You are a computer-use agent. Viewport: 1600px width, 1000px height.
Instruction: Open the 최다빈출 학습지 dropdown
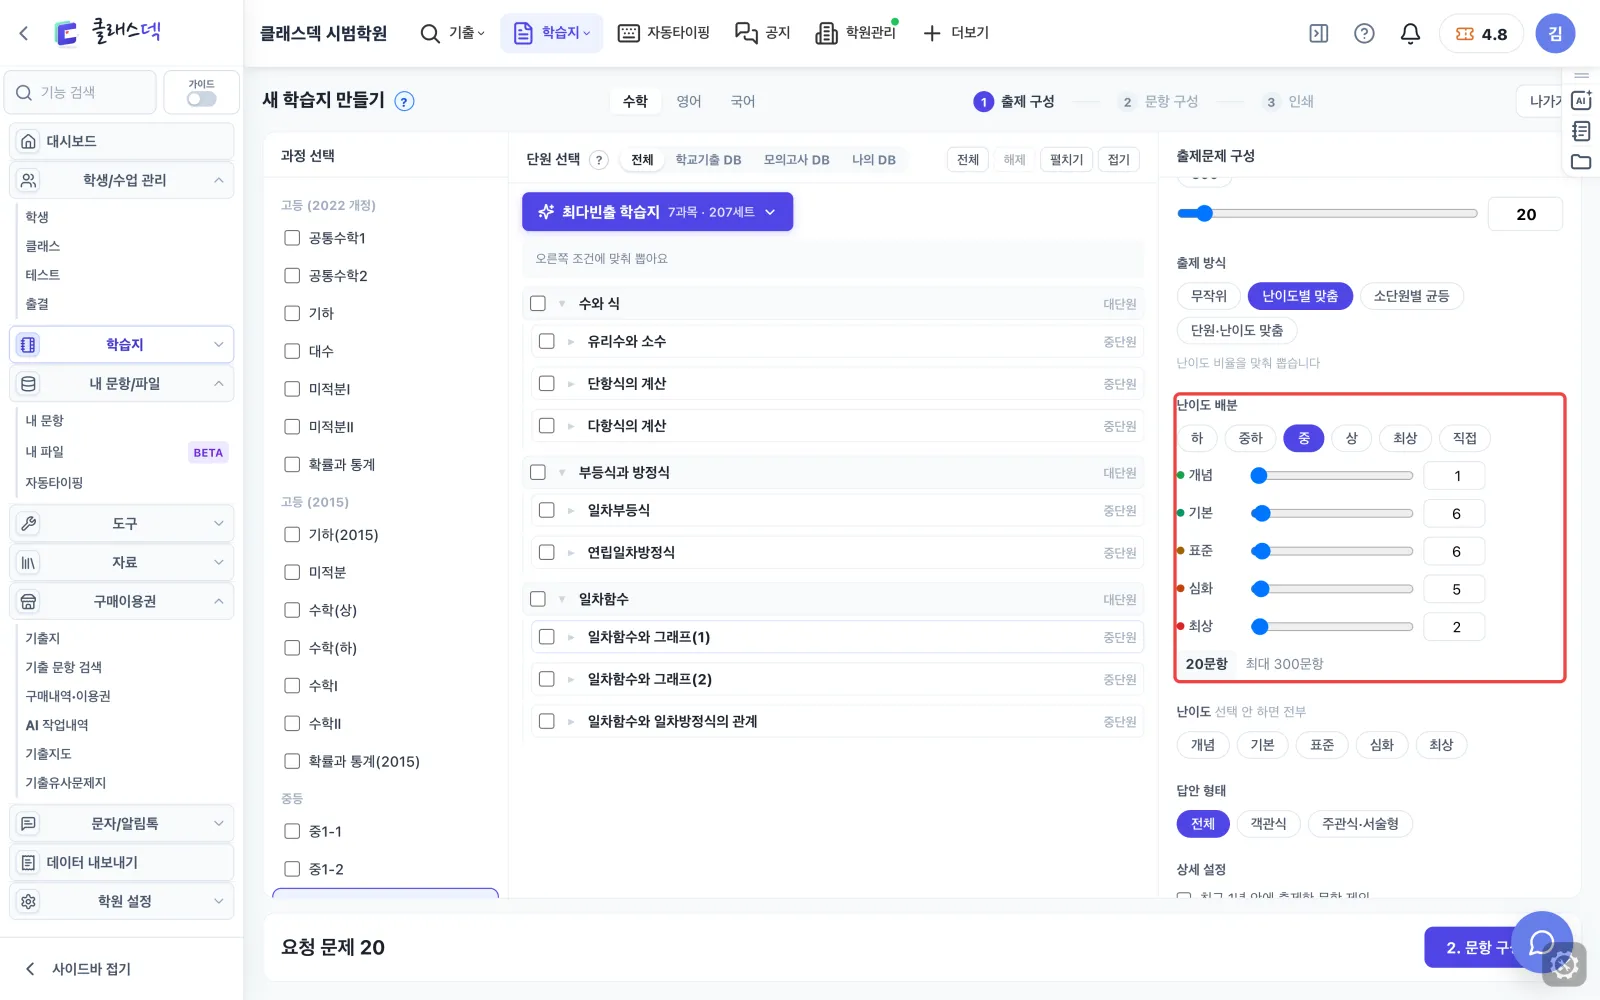click(x=657, y=212)
